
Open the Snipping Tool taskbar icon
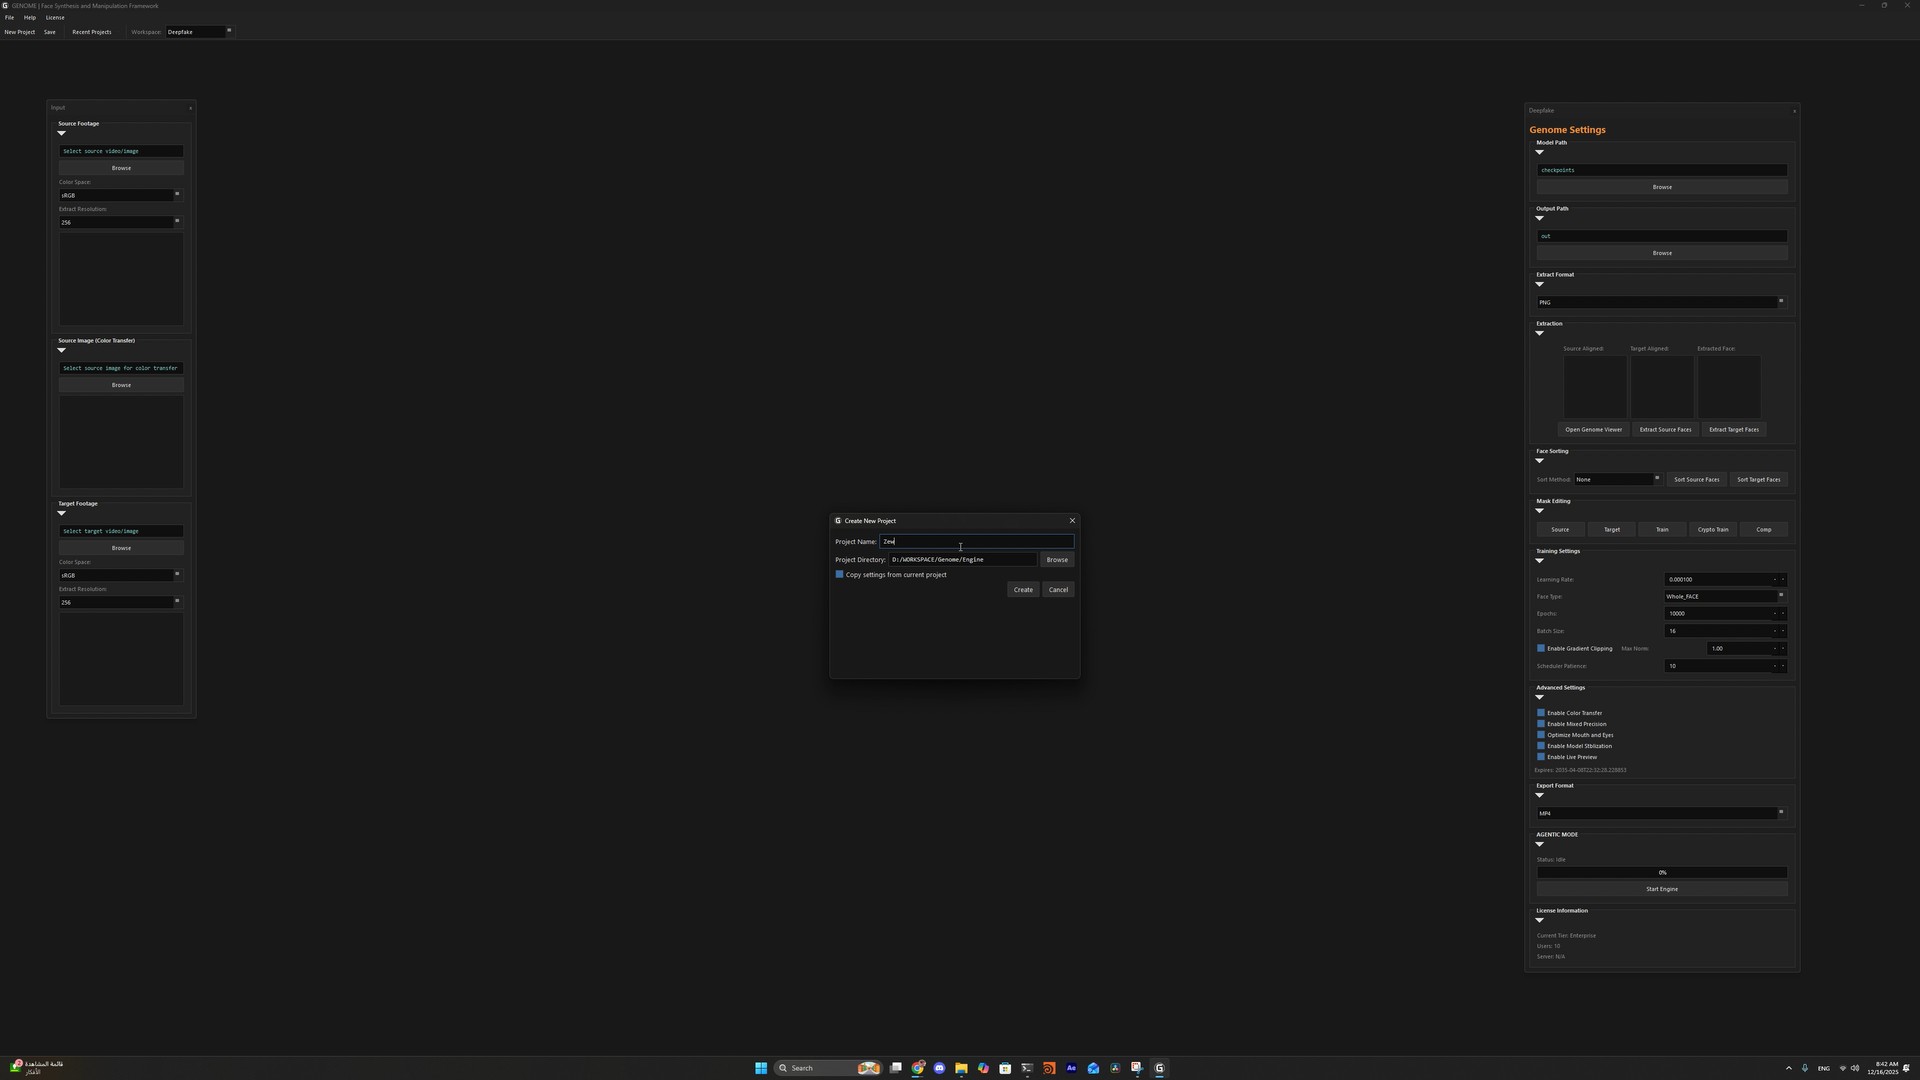point(1137,1068)
